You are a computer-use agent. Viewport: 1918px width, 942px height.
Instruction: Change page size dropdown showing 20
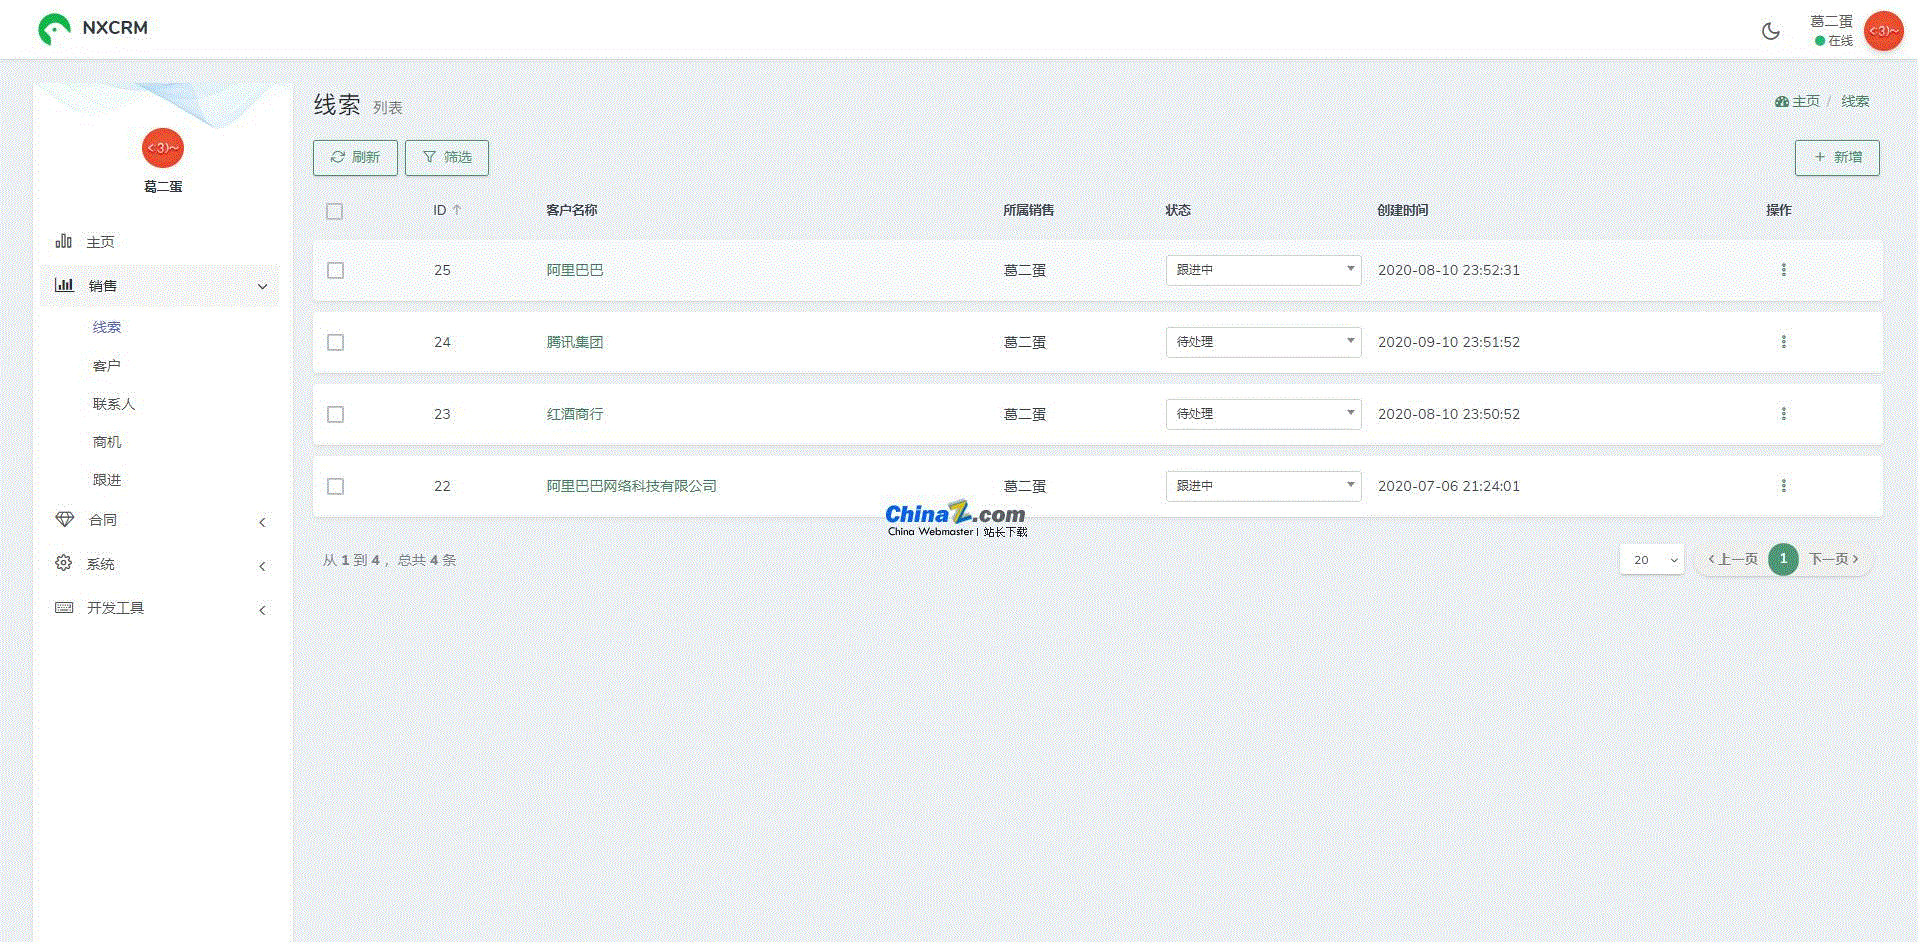pos(1651,560)
